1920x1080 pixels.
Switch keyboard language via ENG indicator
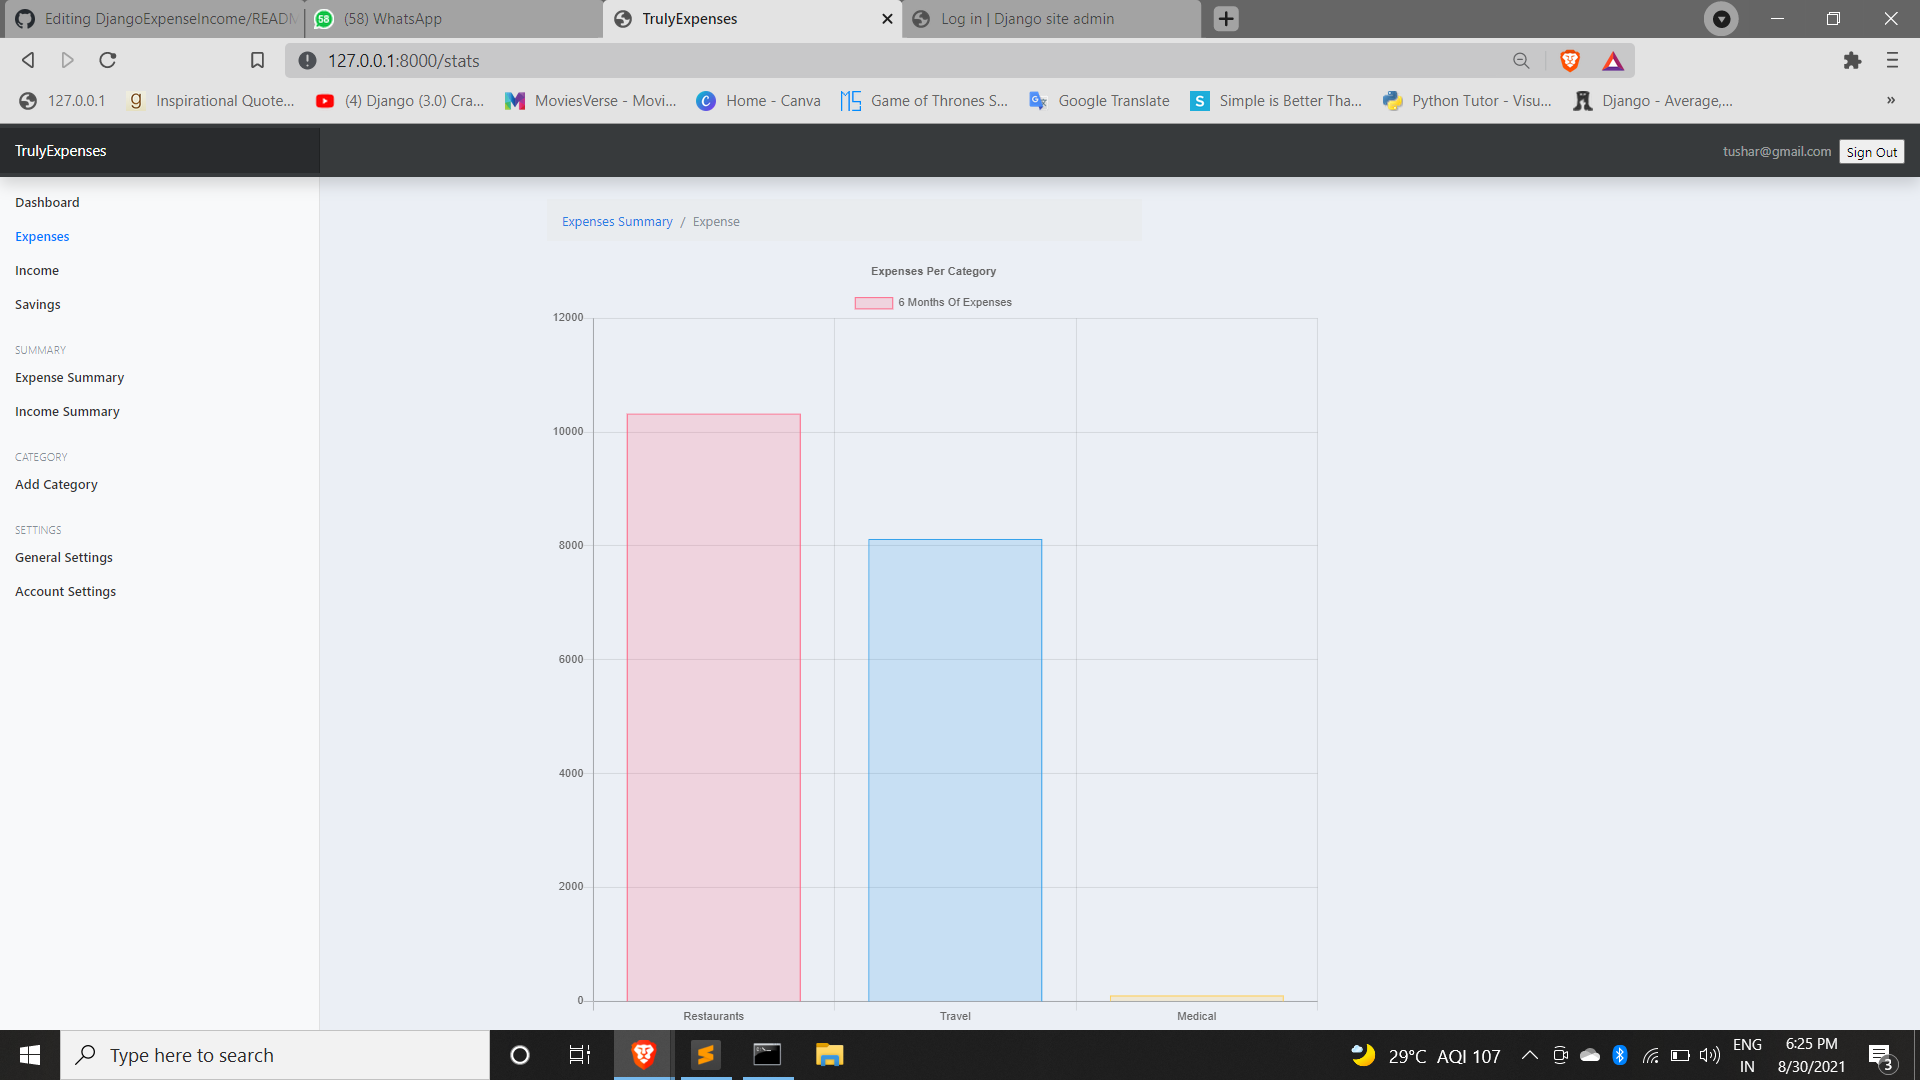(1747, 1054)
